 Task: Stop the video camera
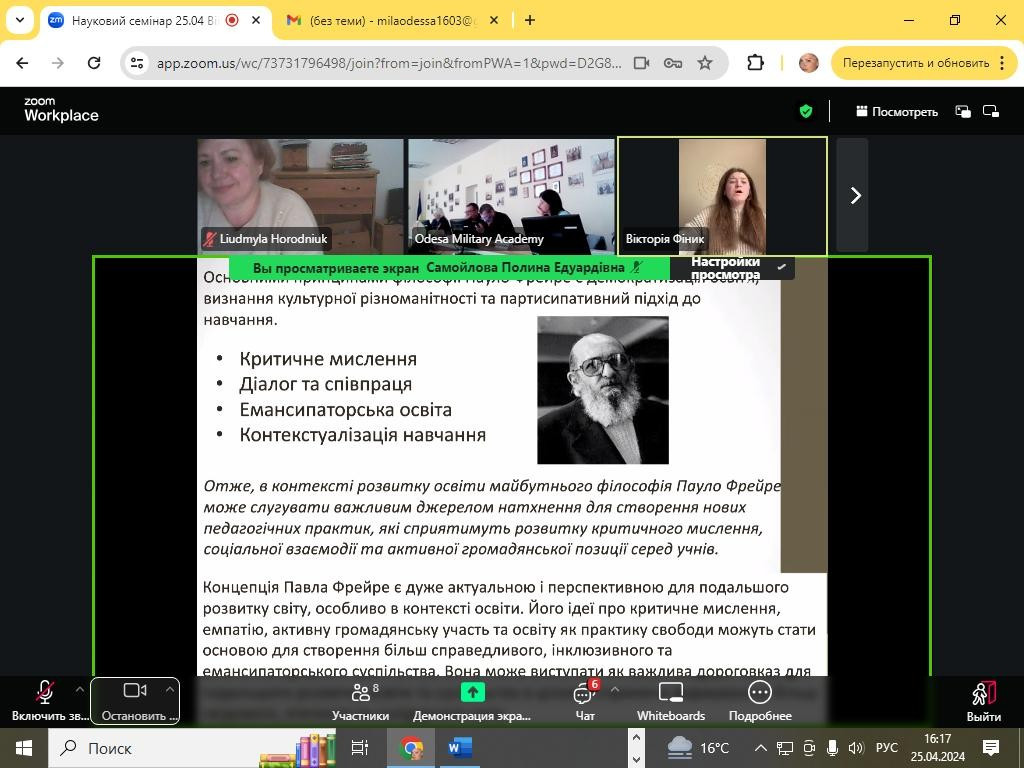coord(135,700)
